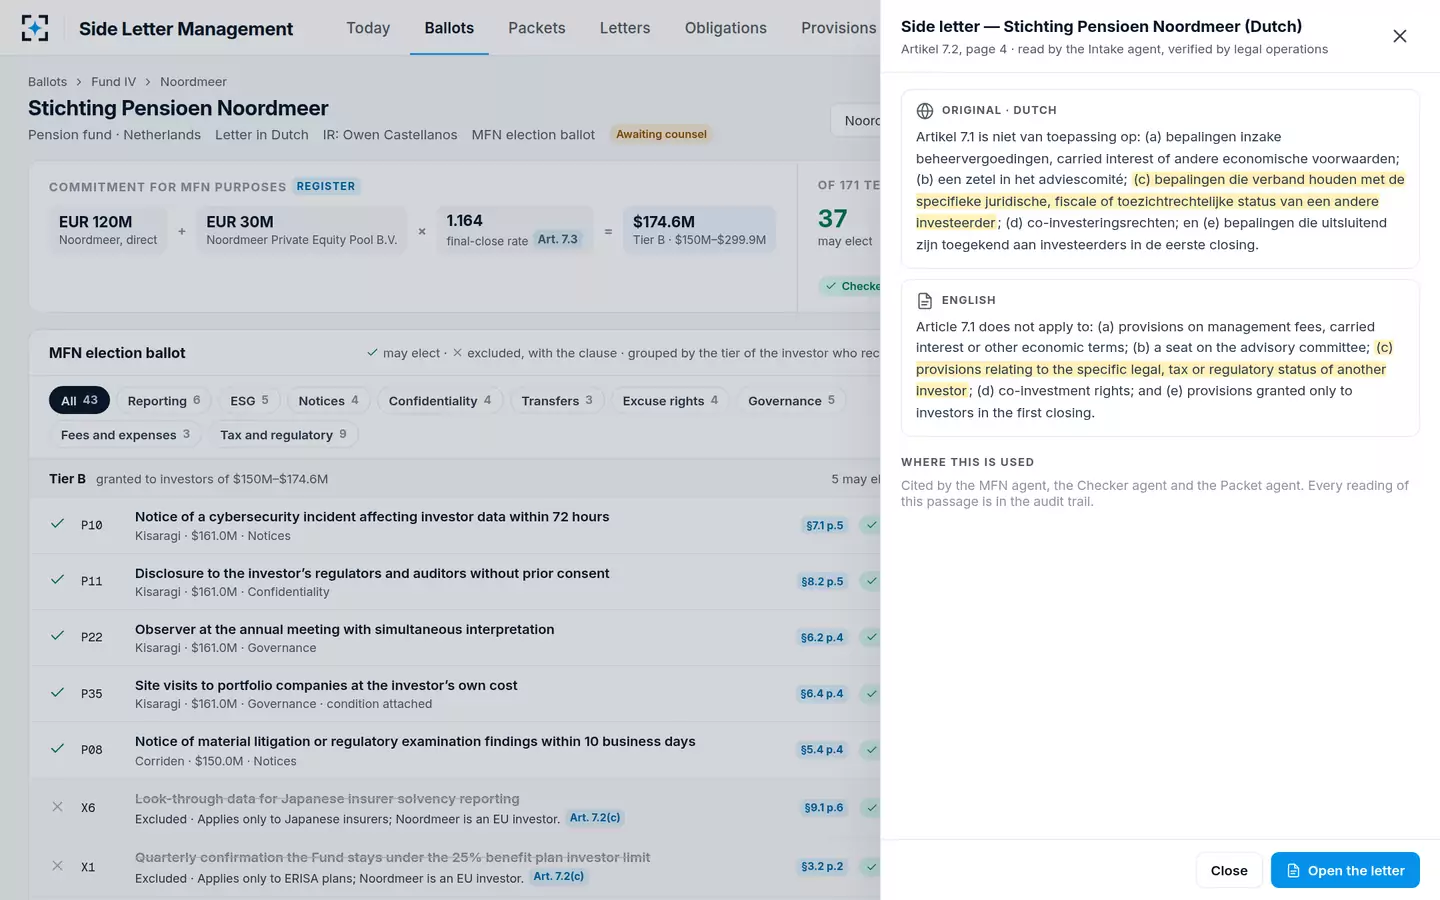Open the Art. 7.3 citation chip
The height and width of the screenshot is (900, 1440).
(x=558, y=239)
